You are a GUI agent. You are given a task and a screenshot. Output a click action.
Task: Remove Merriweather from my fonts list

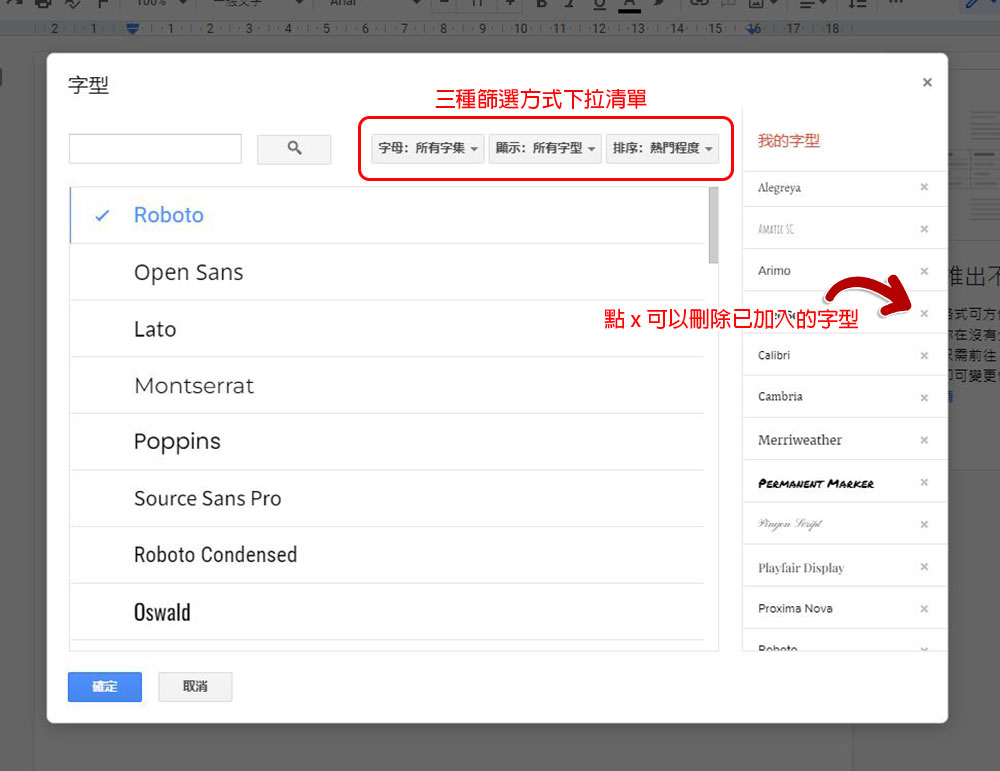pos(924,440)
